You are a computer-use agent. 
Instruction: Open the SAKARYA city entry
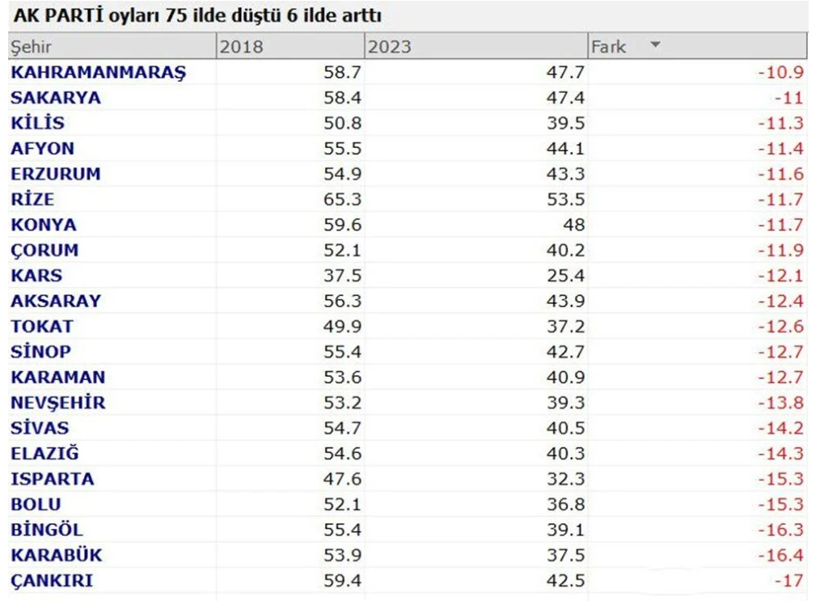pyautogui.click(x=57, y=98)
